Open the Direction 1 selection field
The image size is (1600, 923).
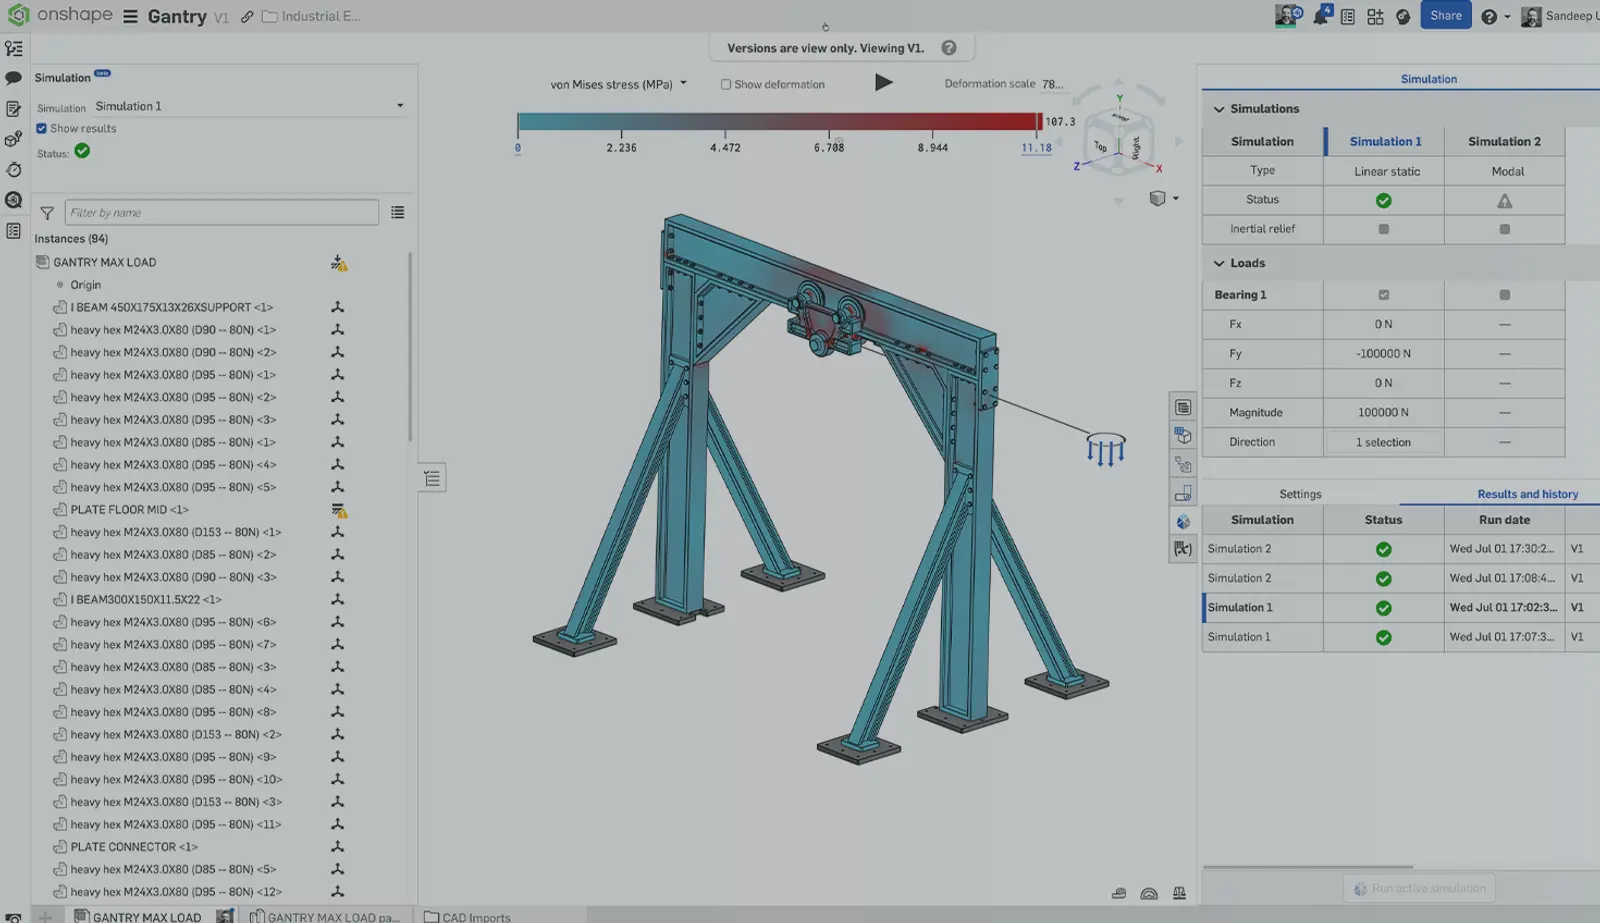(1384, 442)
